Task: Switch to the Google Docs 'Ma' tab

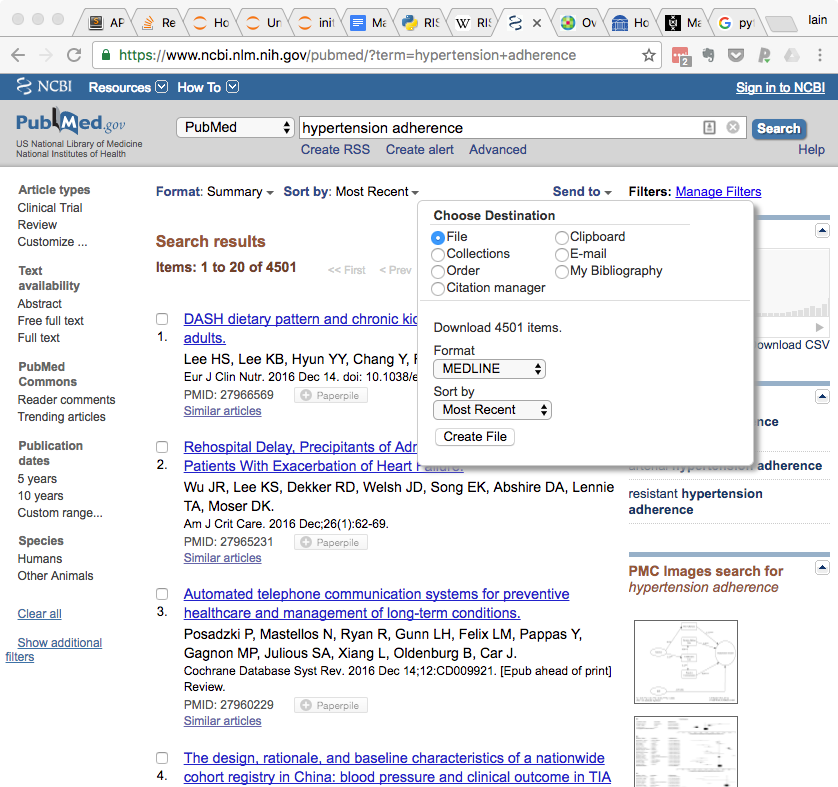Action: pos(368,22)
